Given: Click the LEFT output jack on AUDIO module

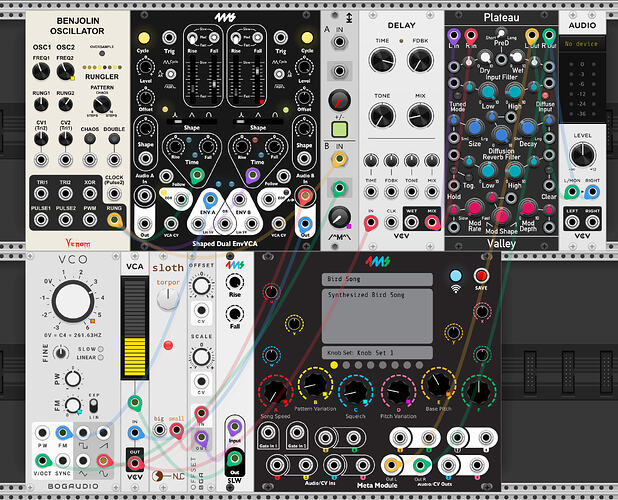Looking at the screenshot, I should click(572, 222).
